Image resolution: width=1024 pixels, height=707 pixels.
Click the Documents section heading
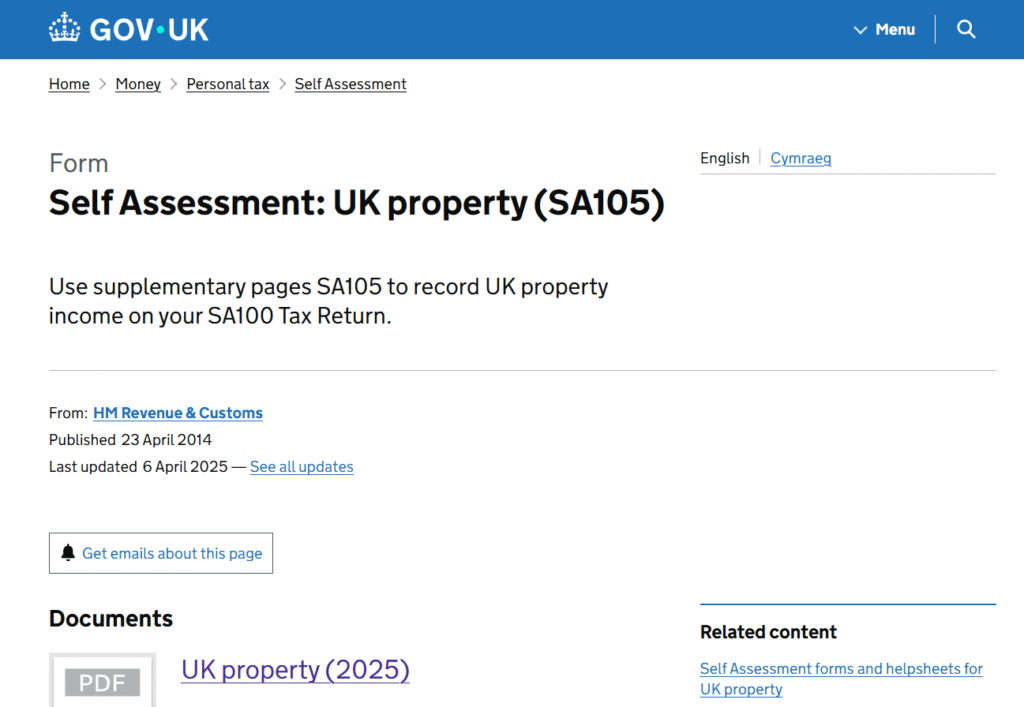click(111, 618)
